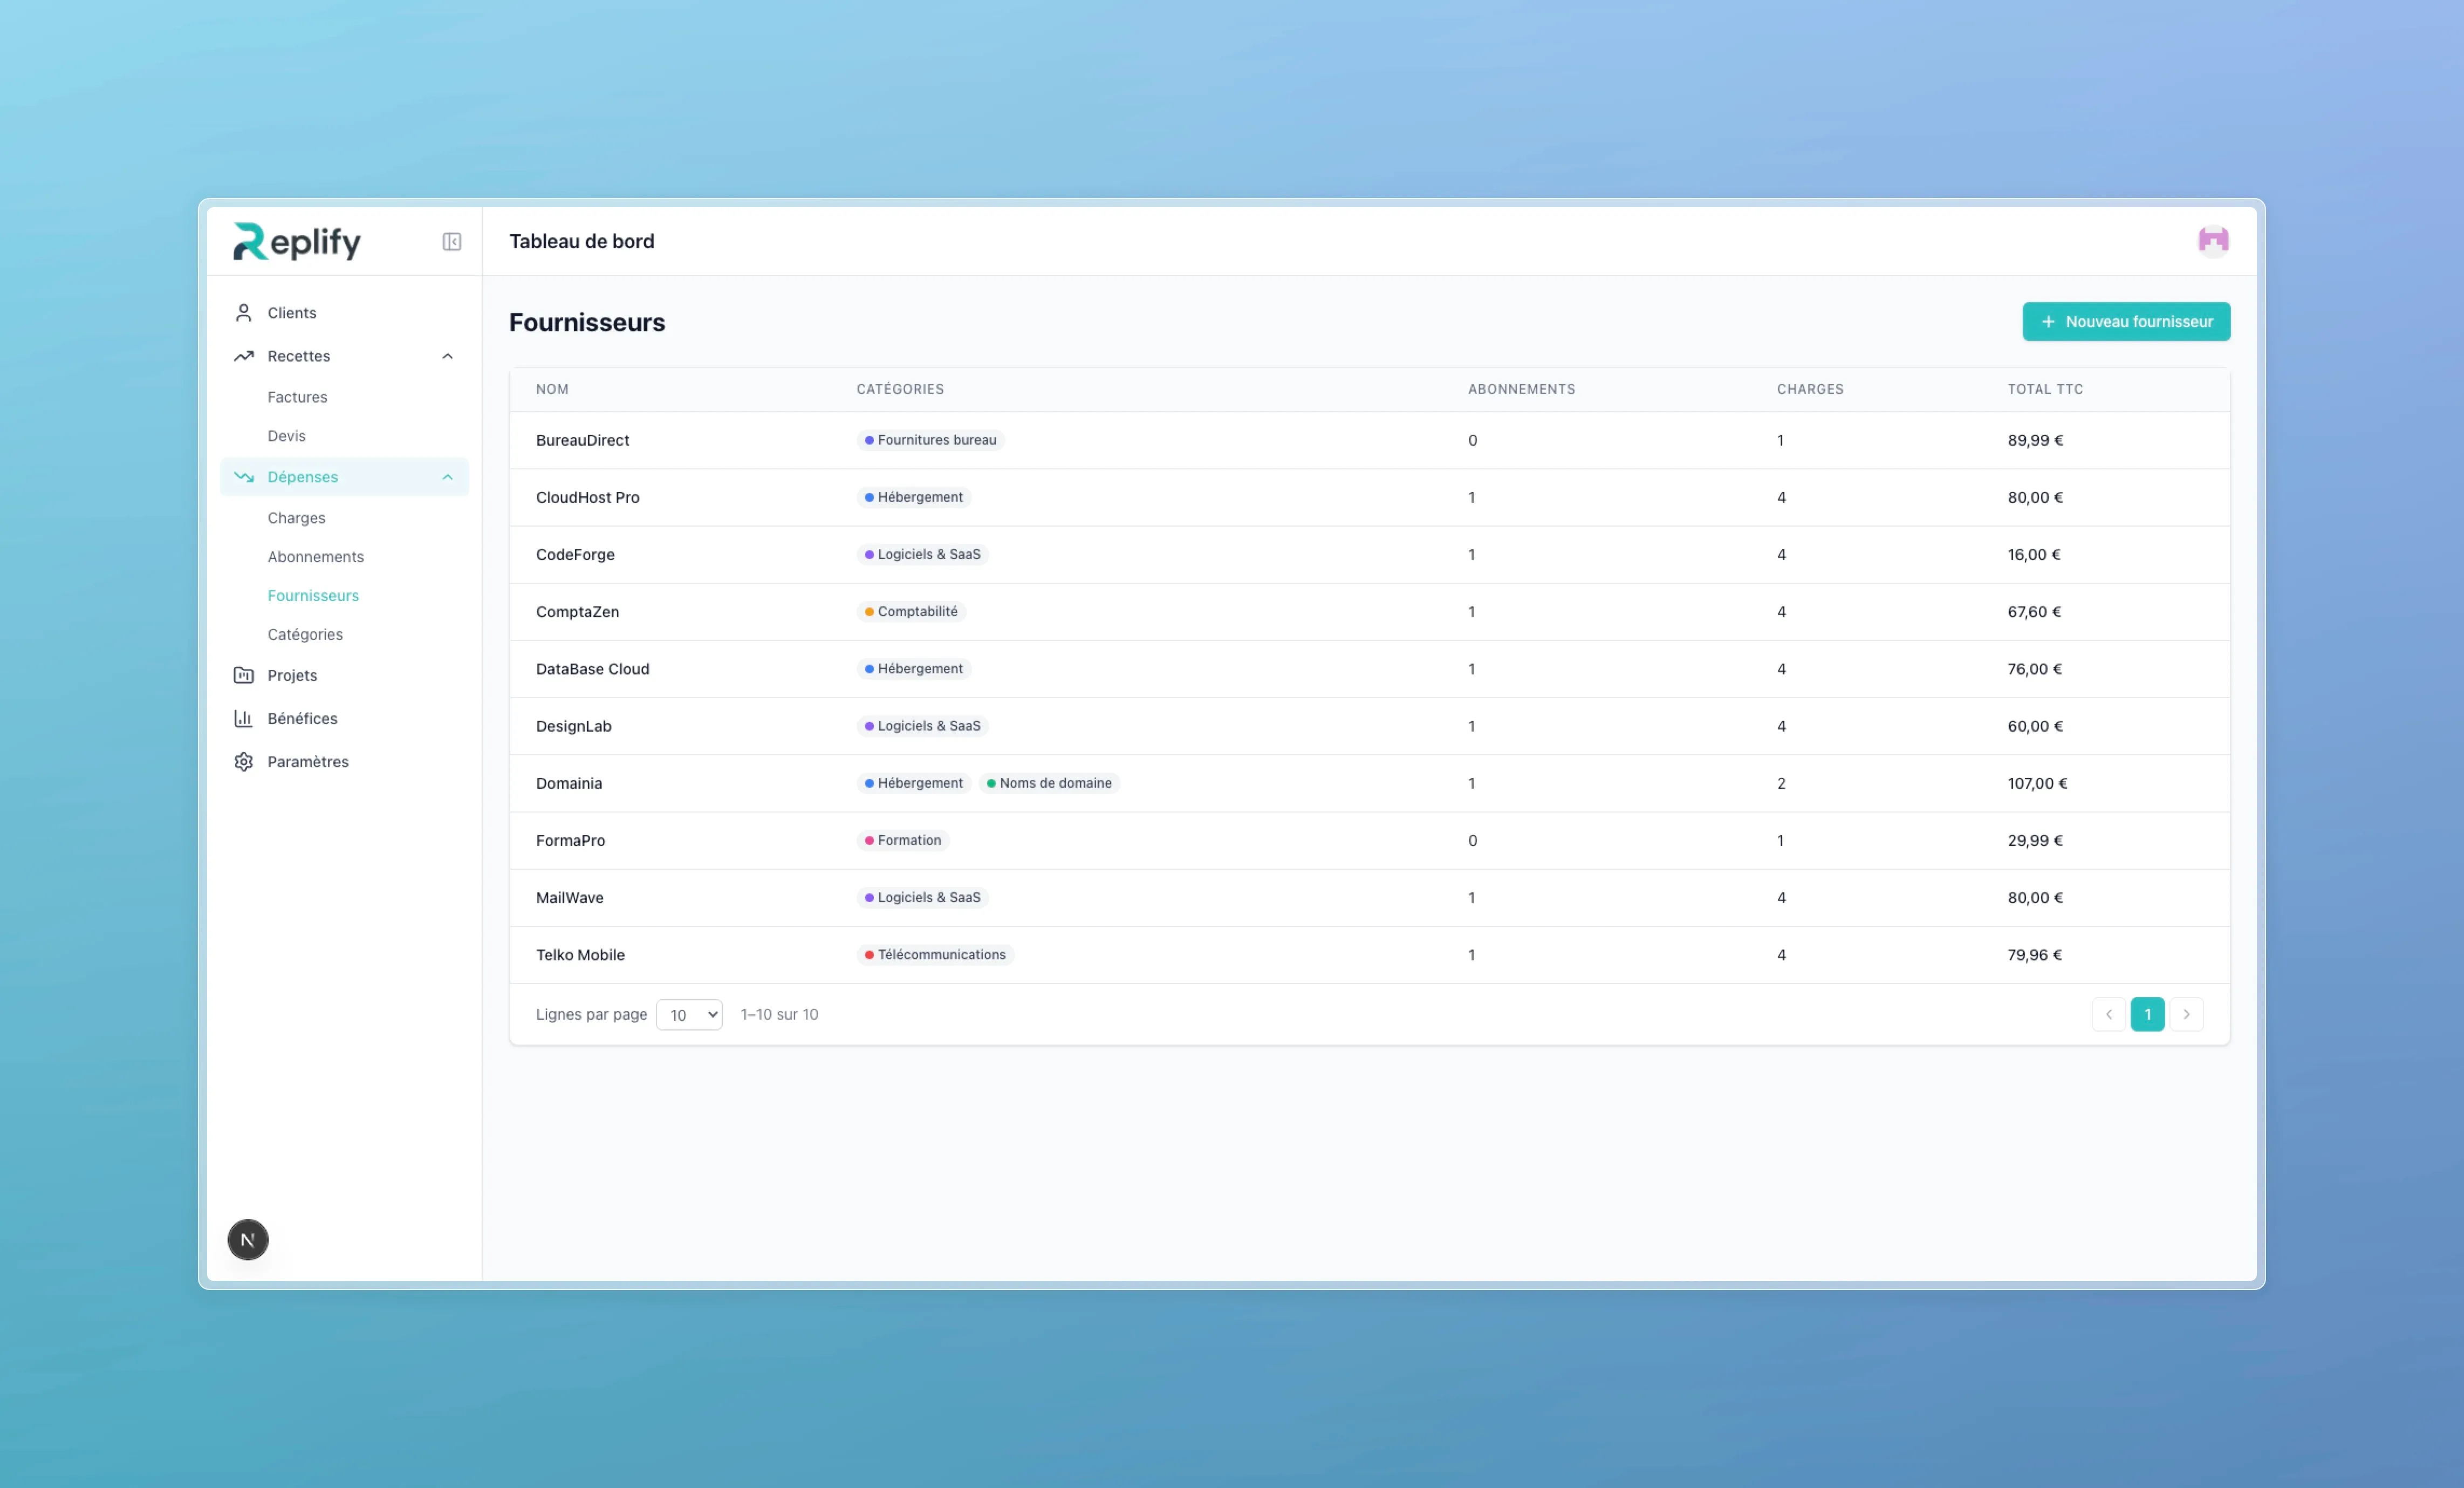Click the N profile badge at bottom left
This screenshot has width=2464, height=1488.
(x=247, y=1239)
